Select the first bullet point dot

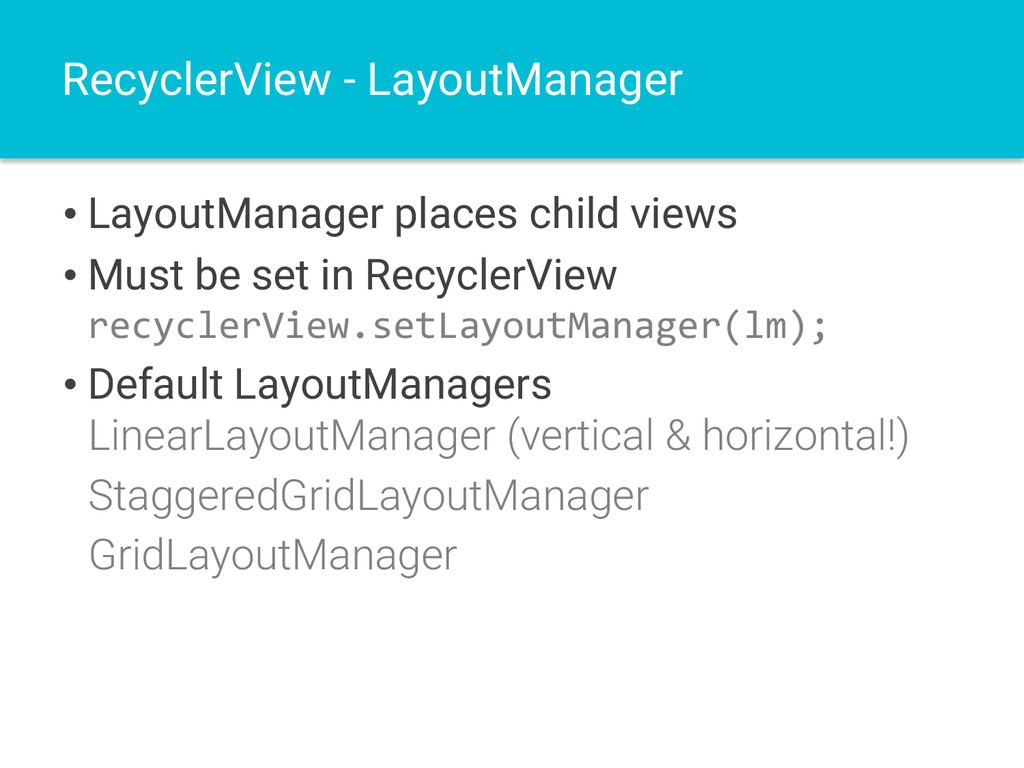pyautogui.click(x=71, y=214)
